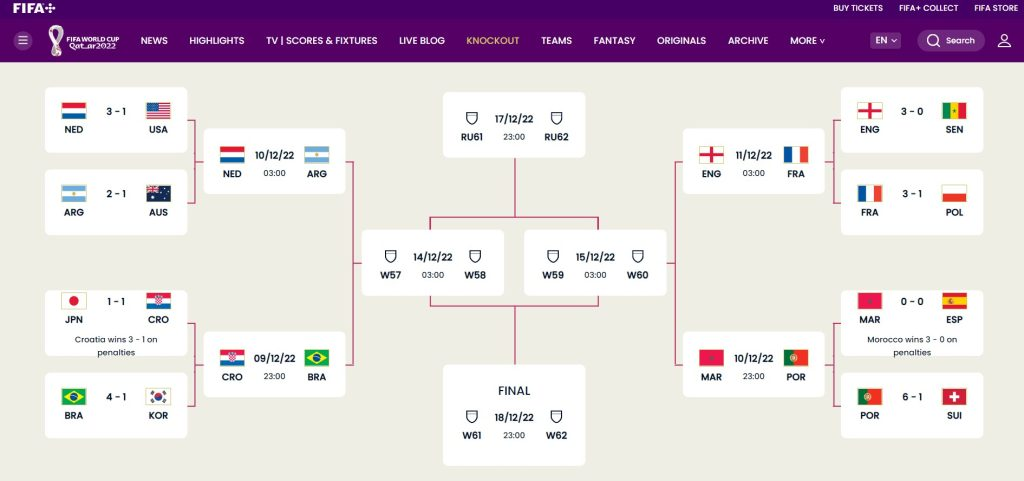The width and height of the screenshot is (1024, 481).
Task: Click the Search button
Action: pos(951,41)
